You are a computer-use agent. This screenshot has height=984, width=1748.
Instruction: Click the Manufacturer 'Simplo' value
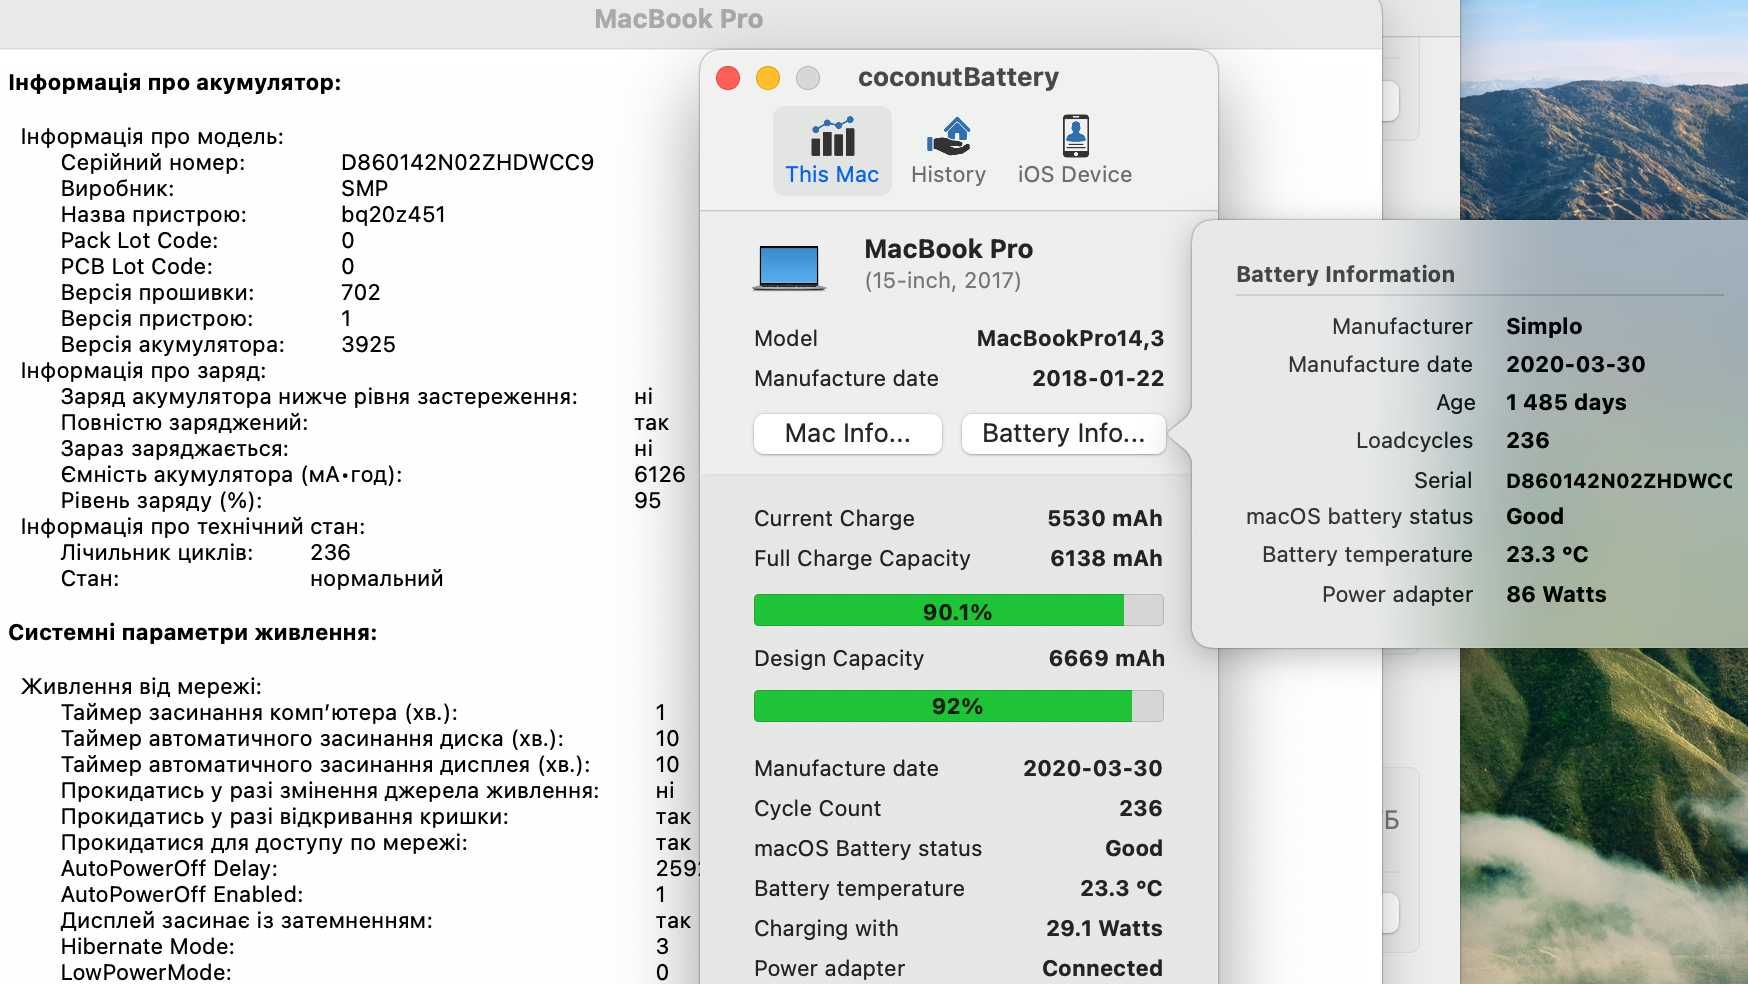(1544, 327)
